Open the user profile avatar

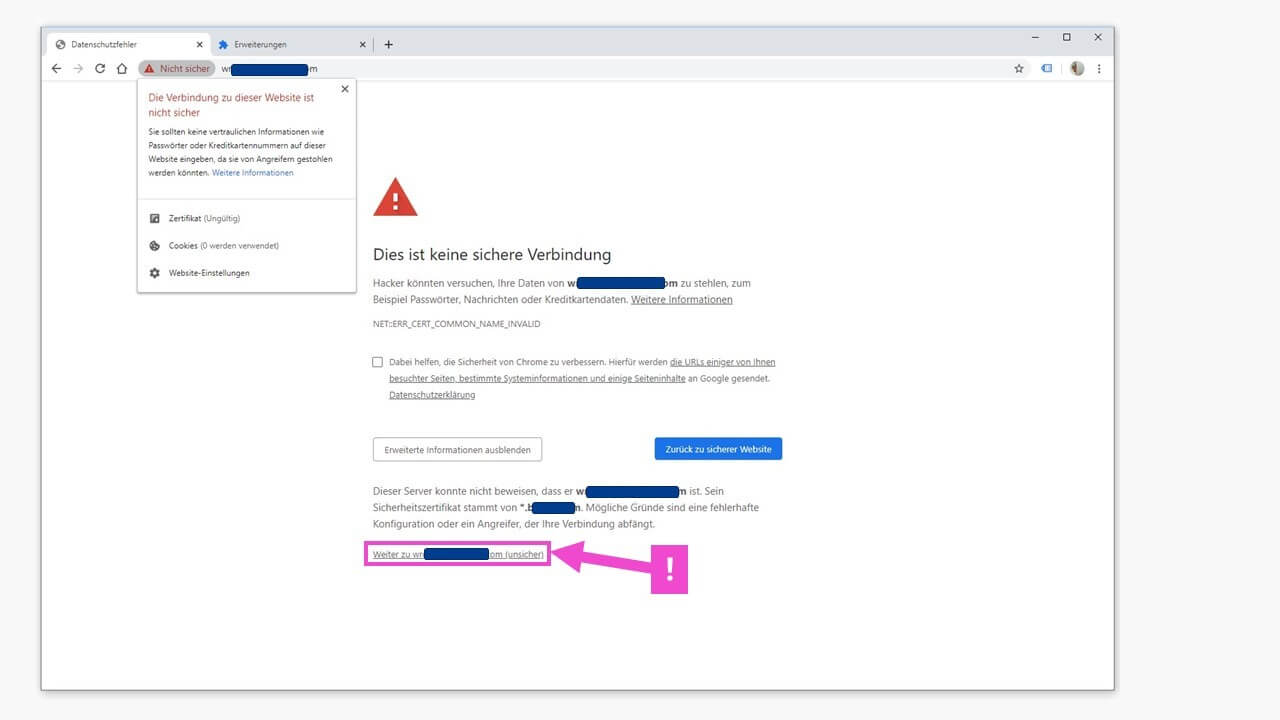point(1077,69)
